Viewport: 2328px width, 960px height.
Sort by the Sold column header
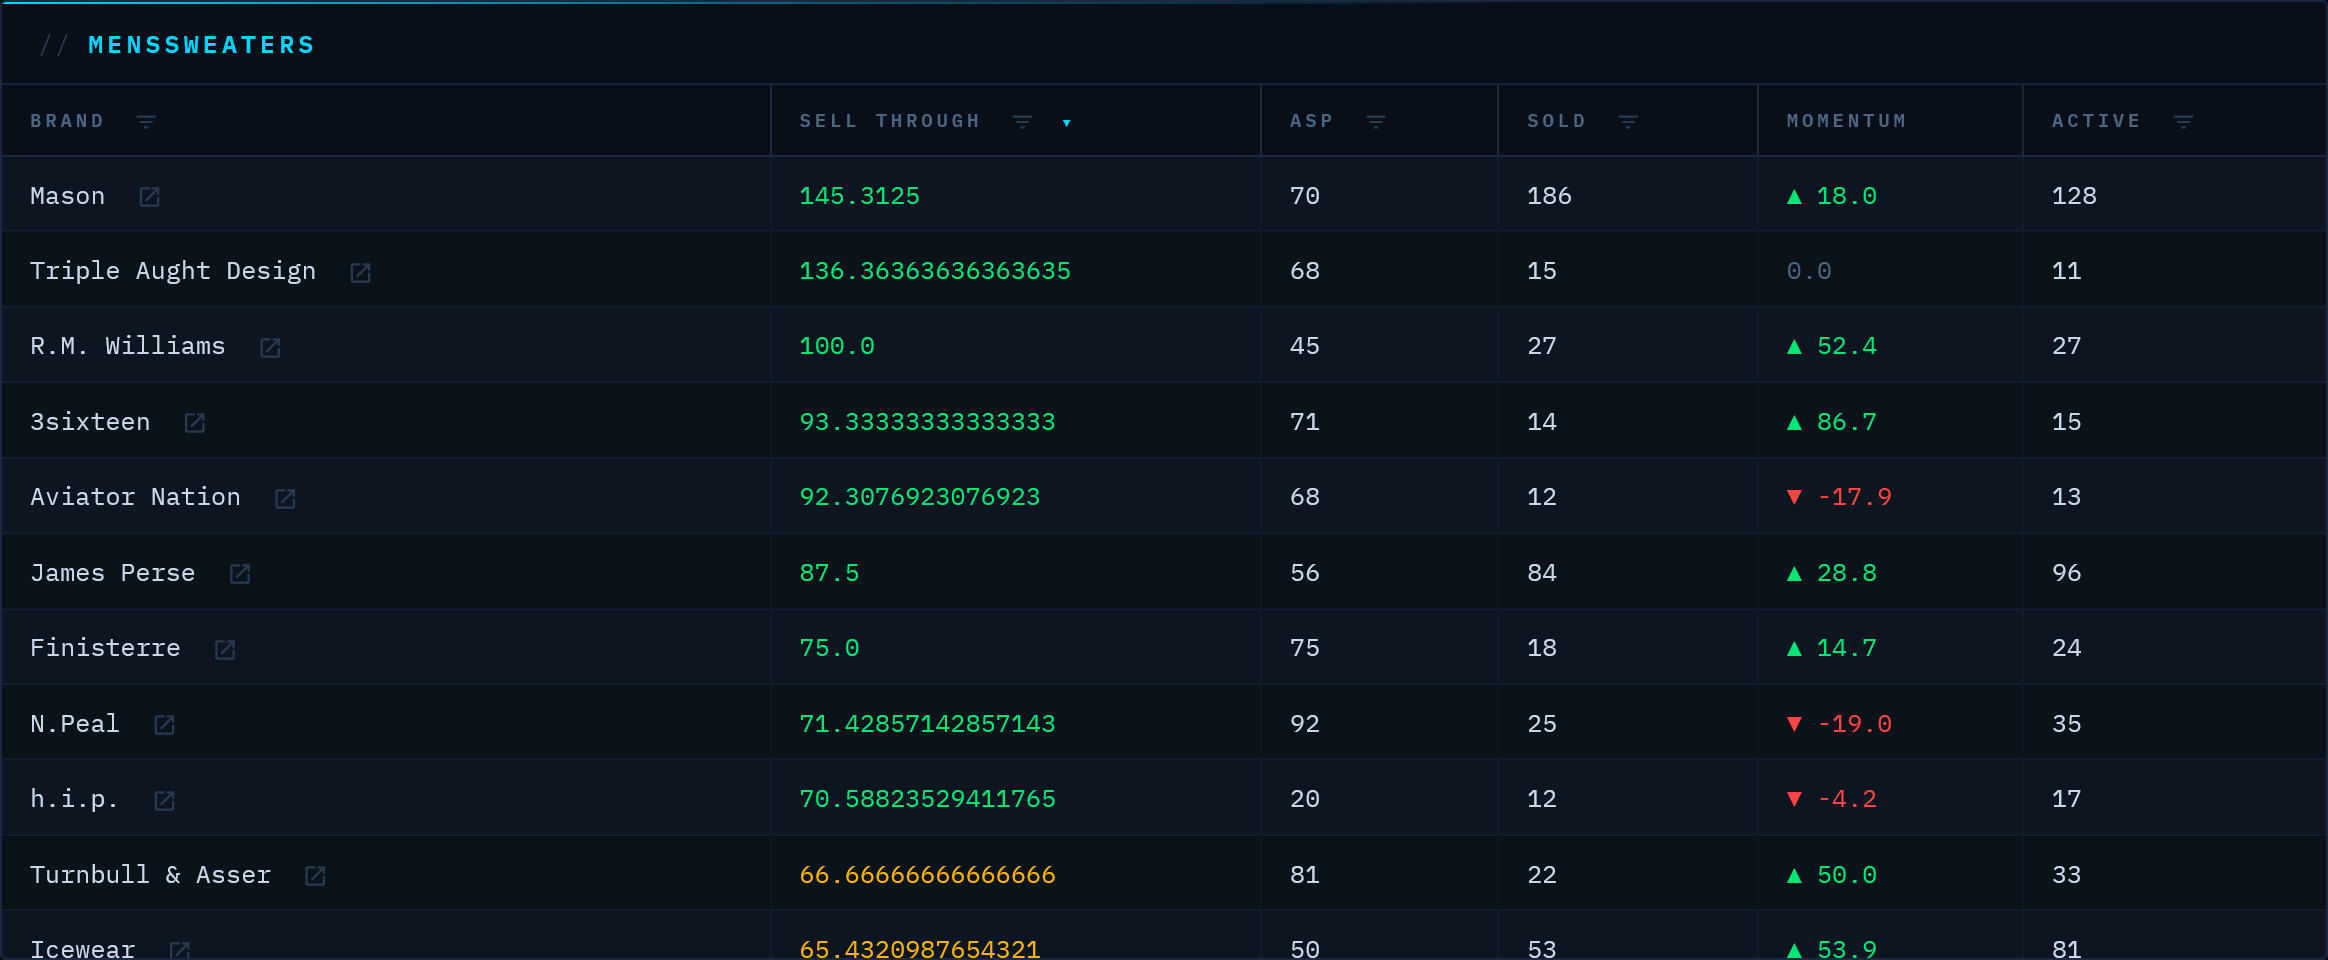point(1556,121)
